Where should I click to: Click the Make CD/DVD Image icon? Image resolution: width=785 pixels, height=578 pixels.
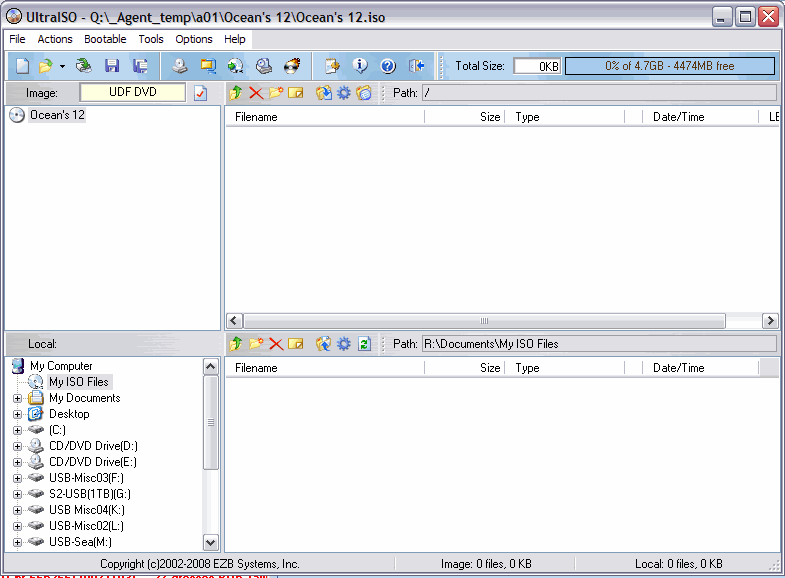[180, 66]
